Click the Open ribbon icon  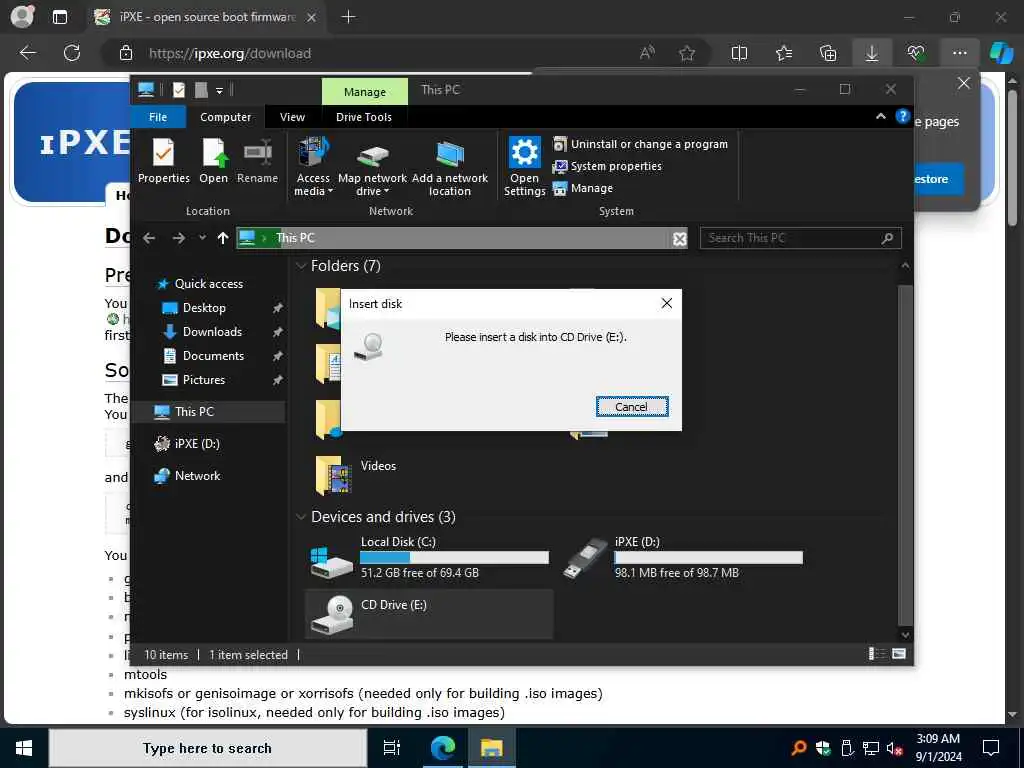214,161
